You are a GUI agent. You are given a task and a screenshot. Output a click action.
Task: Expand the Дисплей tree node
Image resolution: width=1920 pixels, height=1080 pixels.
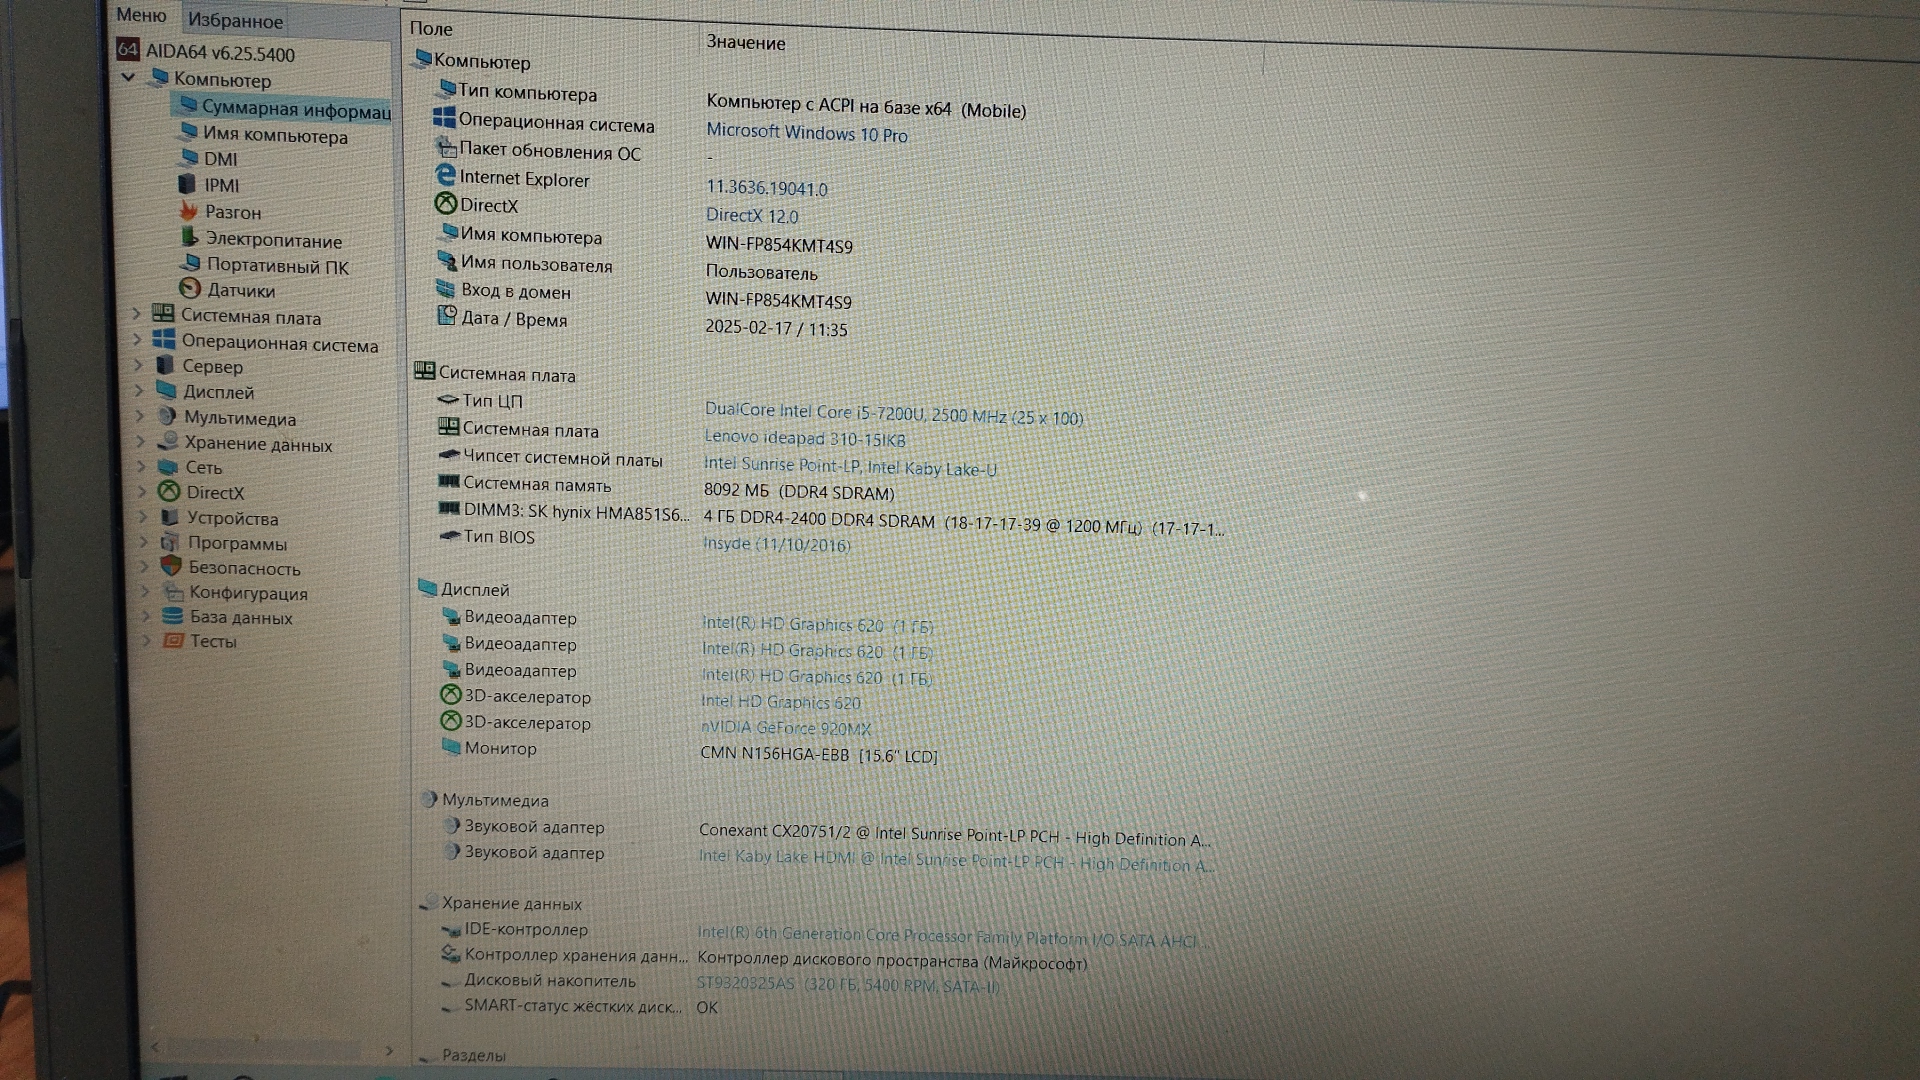coord(140,391)
